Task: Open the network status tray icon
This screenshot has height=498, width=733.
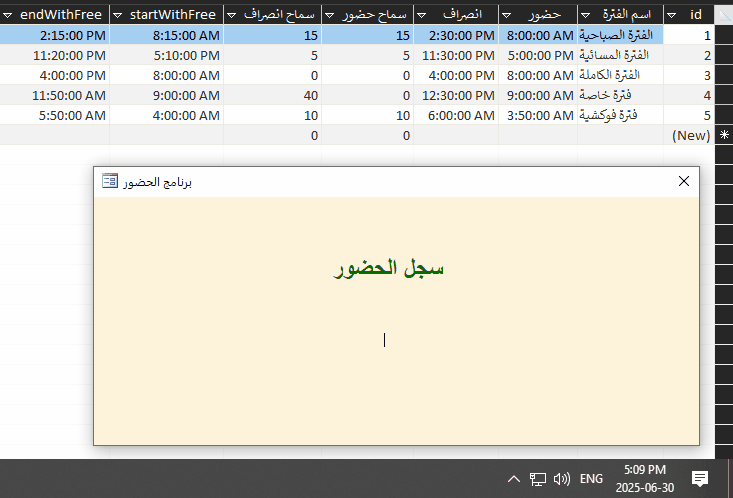Action: (x=538, y=479)
